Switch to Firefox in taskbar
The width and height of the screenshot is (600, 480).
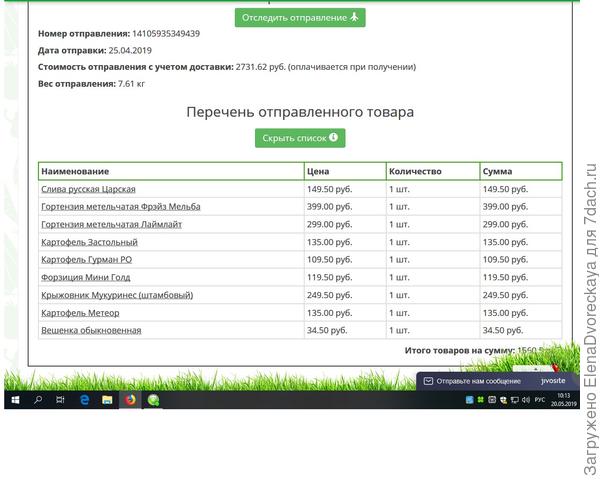click(x=130, y=400)
